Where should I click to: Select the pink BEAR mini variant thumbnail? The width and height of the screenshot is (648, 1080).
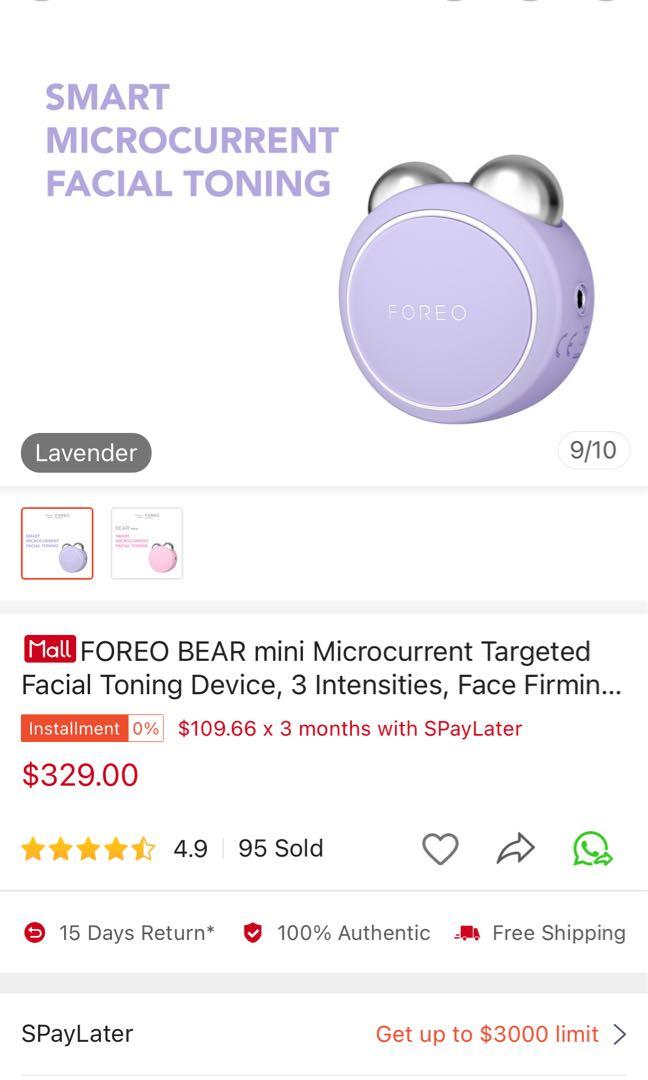click(x=146, y=543)
